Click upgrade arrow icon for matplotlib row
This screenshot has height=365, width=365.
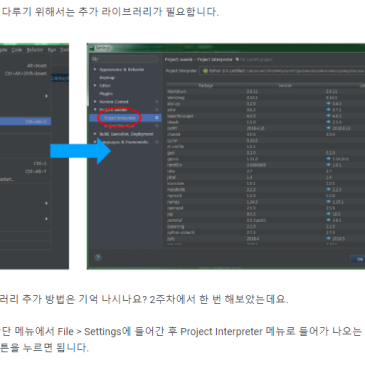pos(328,189)
